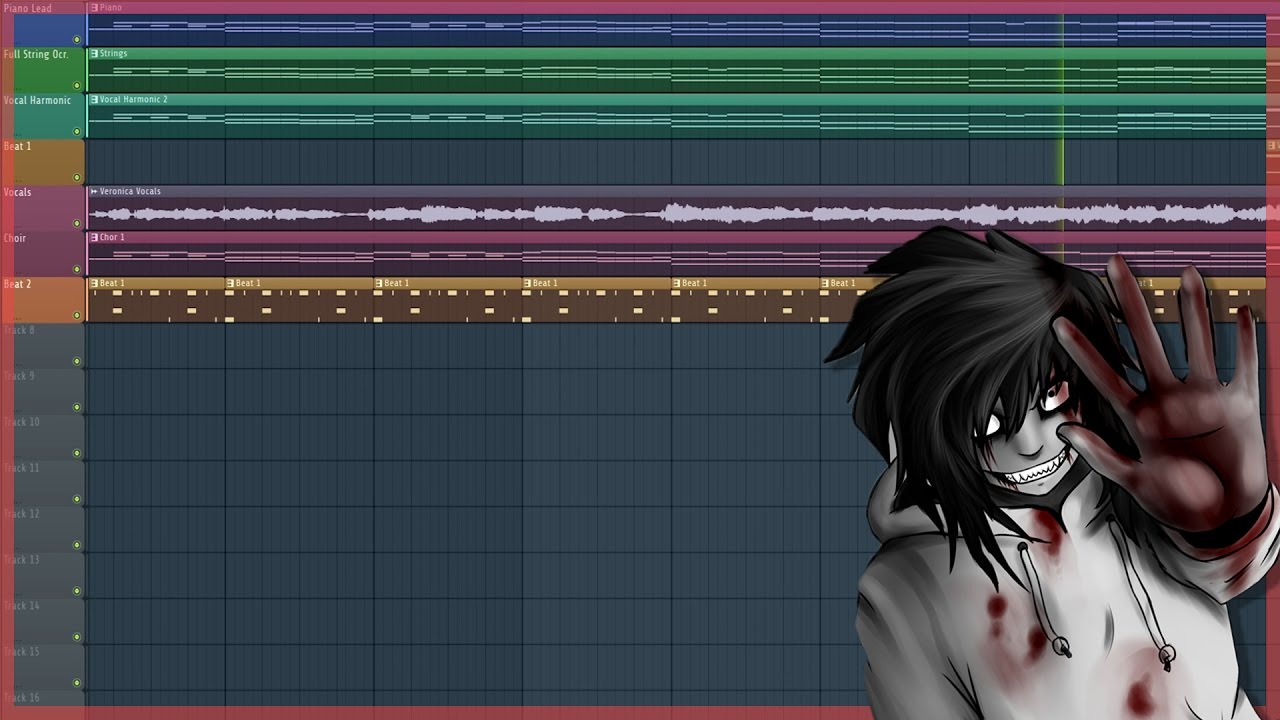
Task: Open the Piano clip menu icon
Action: tap(94, 8)
